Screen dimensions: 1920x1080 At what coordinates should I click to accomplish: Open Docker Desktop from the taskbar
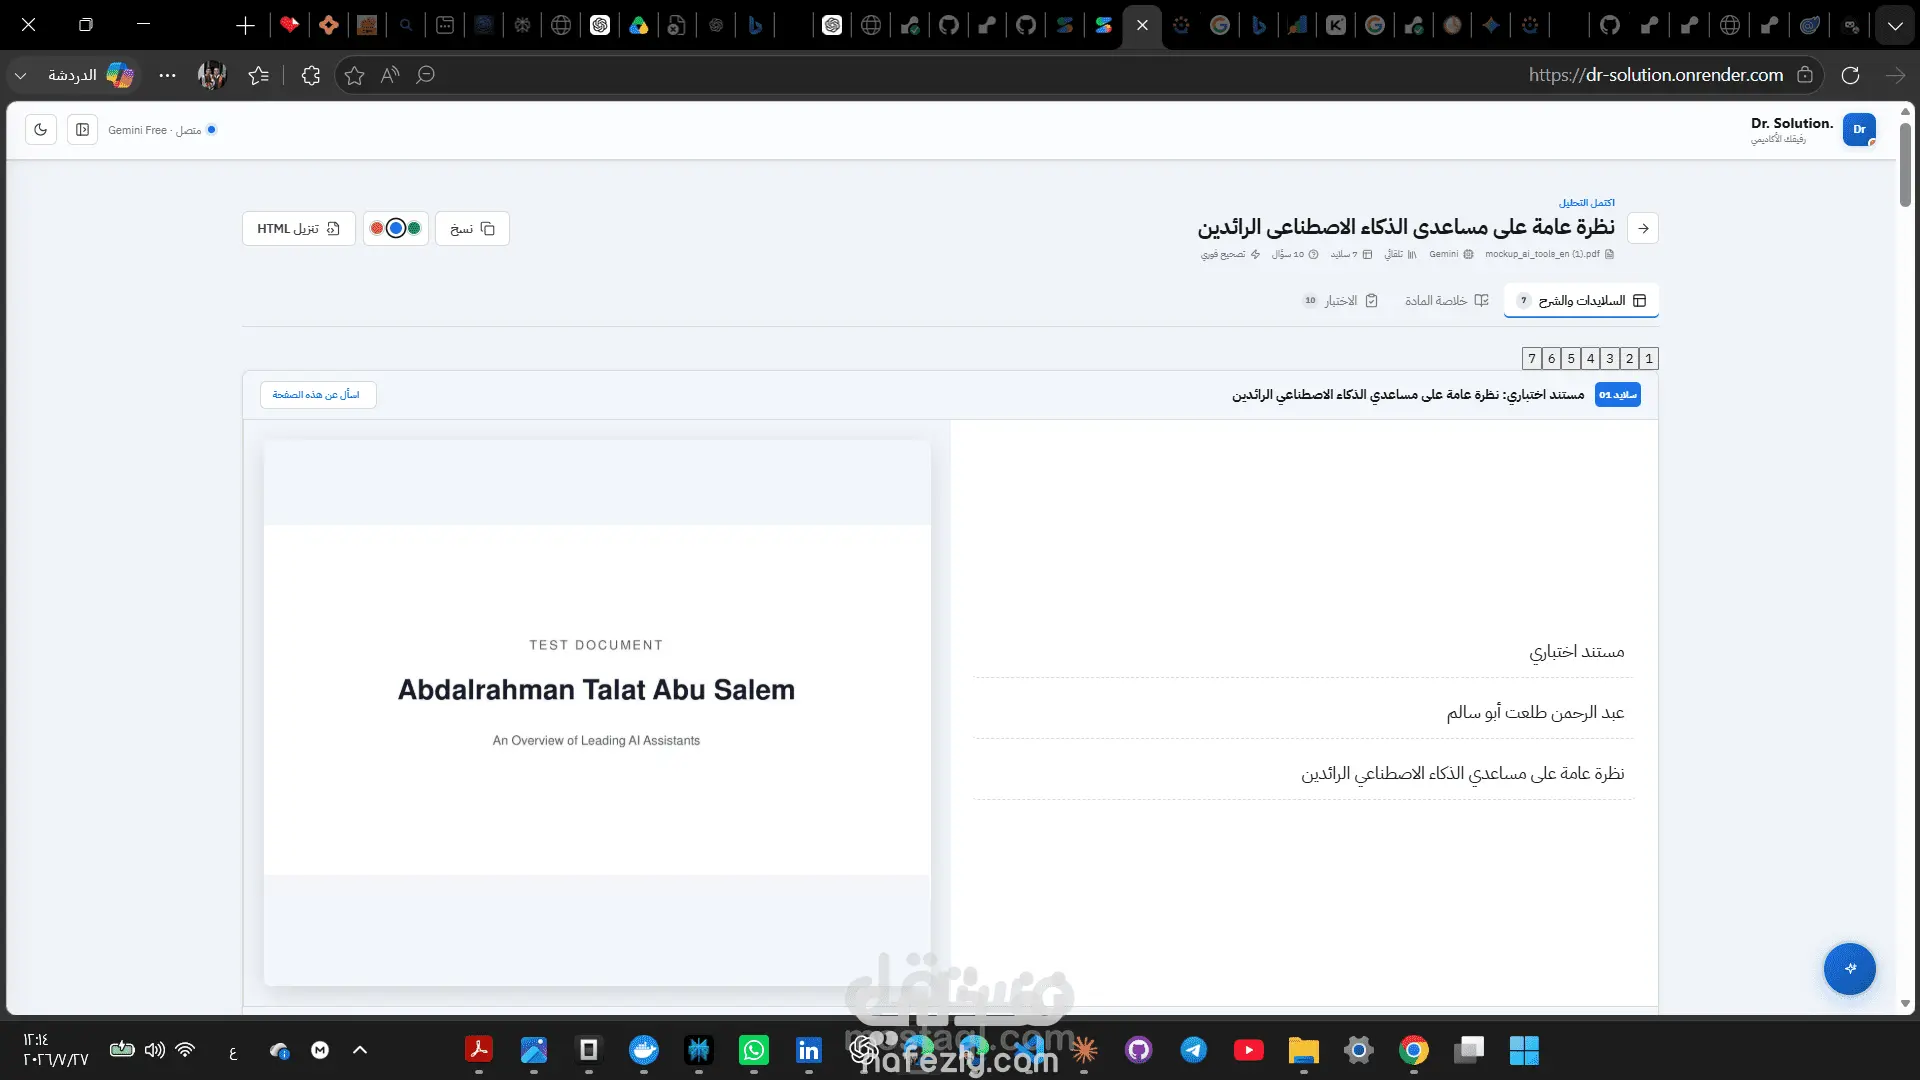point(644,1050)
